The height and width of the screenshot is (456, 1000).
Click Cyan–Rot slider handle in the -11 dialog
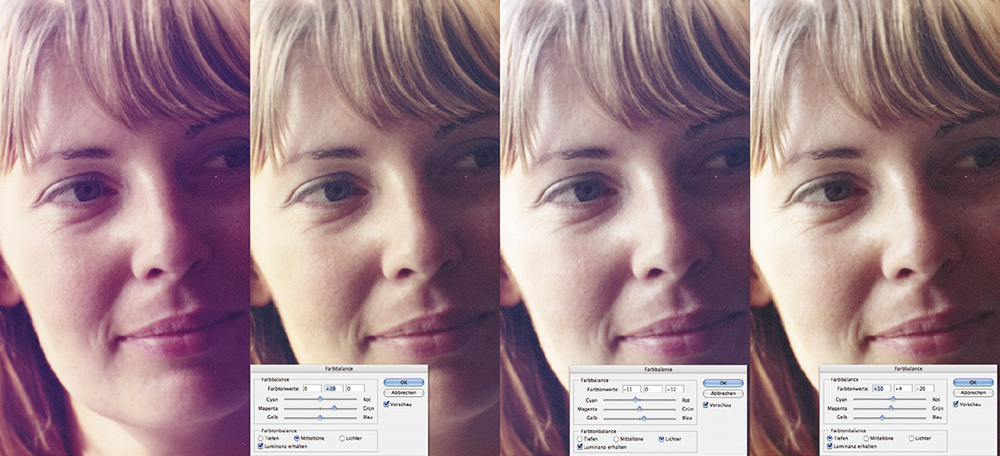point(635,399)
